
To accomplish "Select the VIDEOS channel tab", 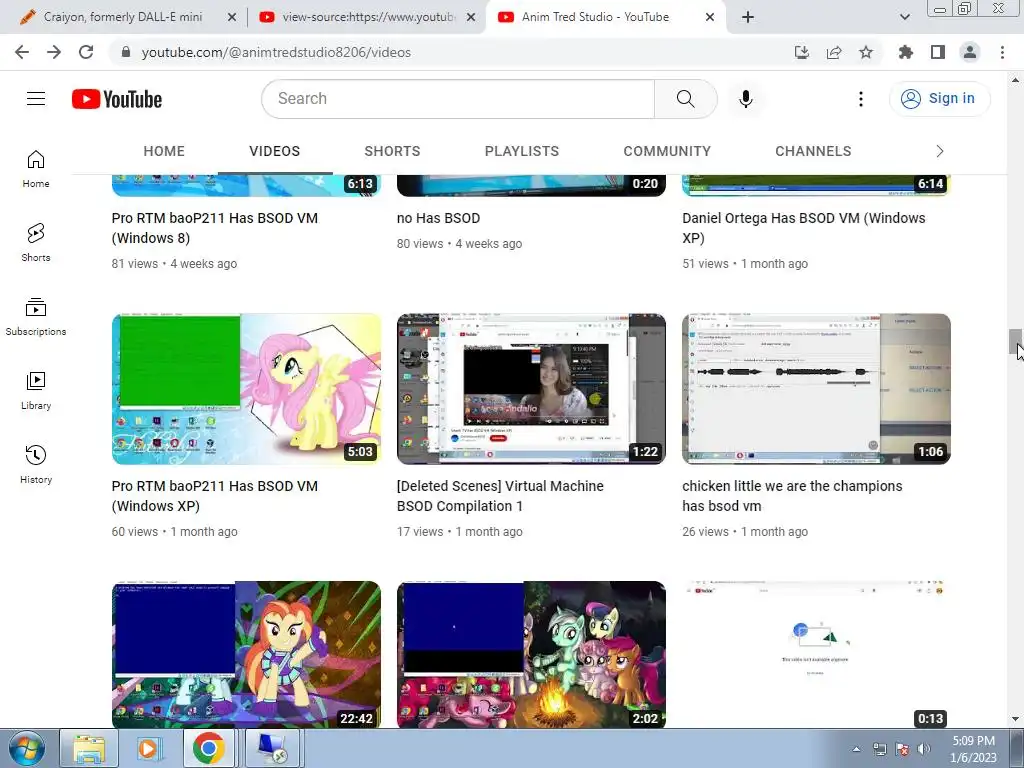I will [274, 151].
